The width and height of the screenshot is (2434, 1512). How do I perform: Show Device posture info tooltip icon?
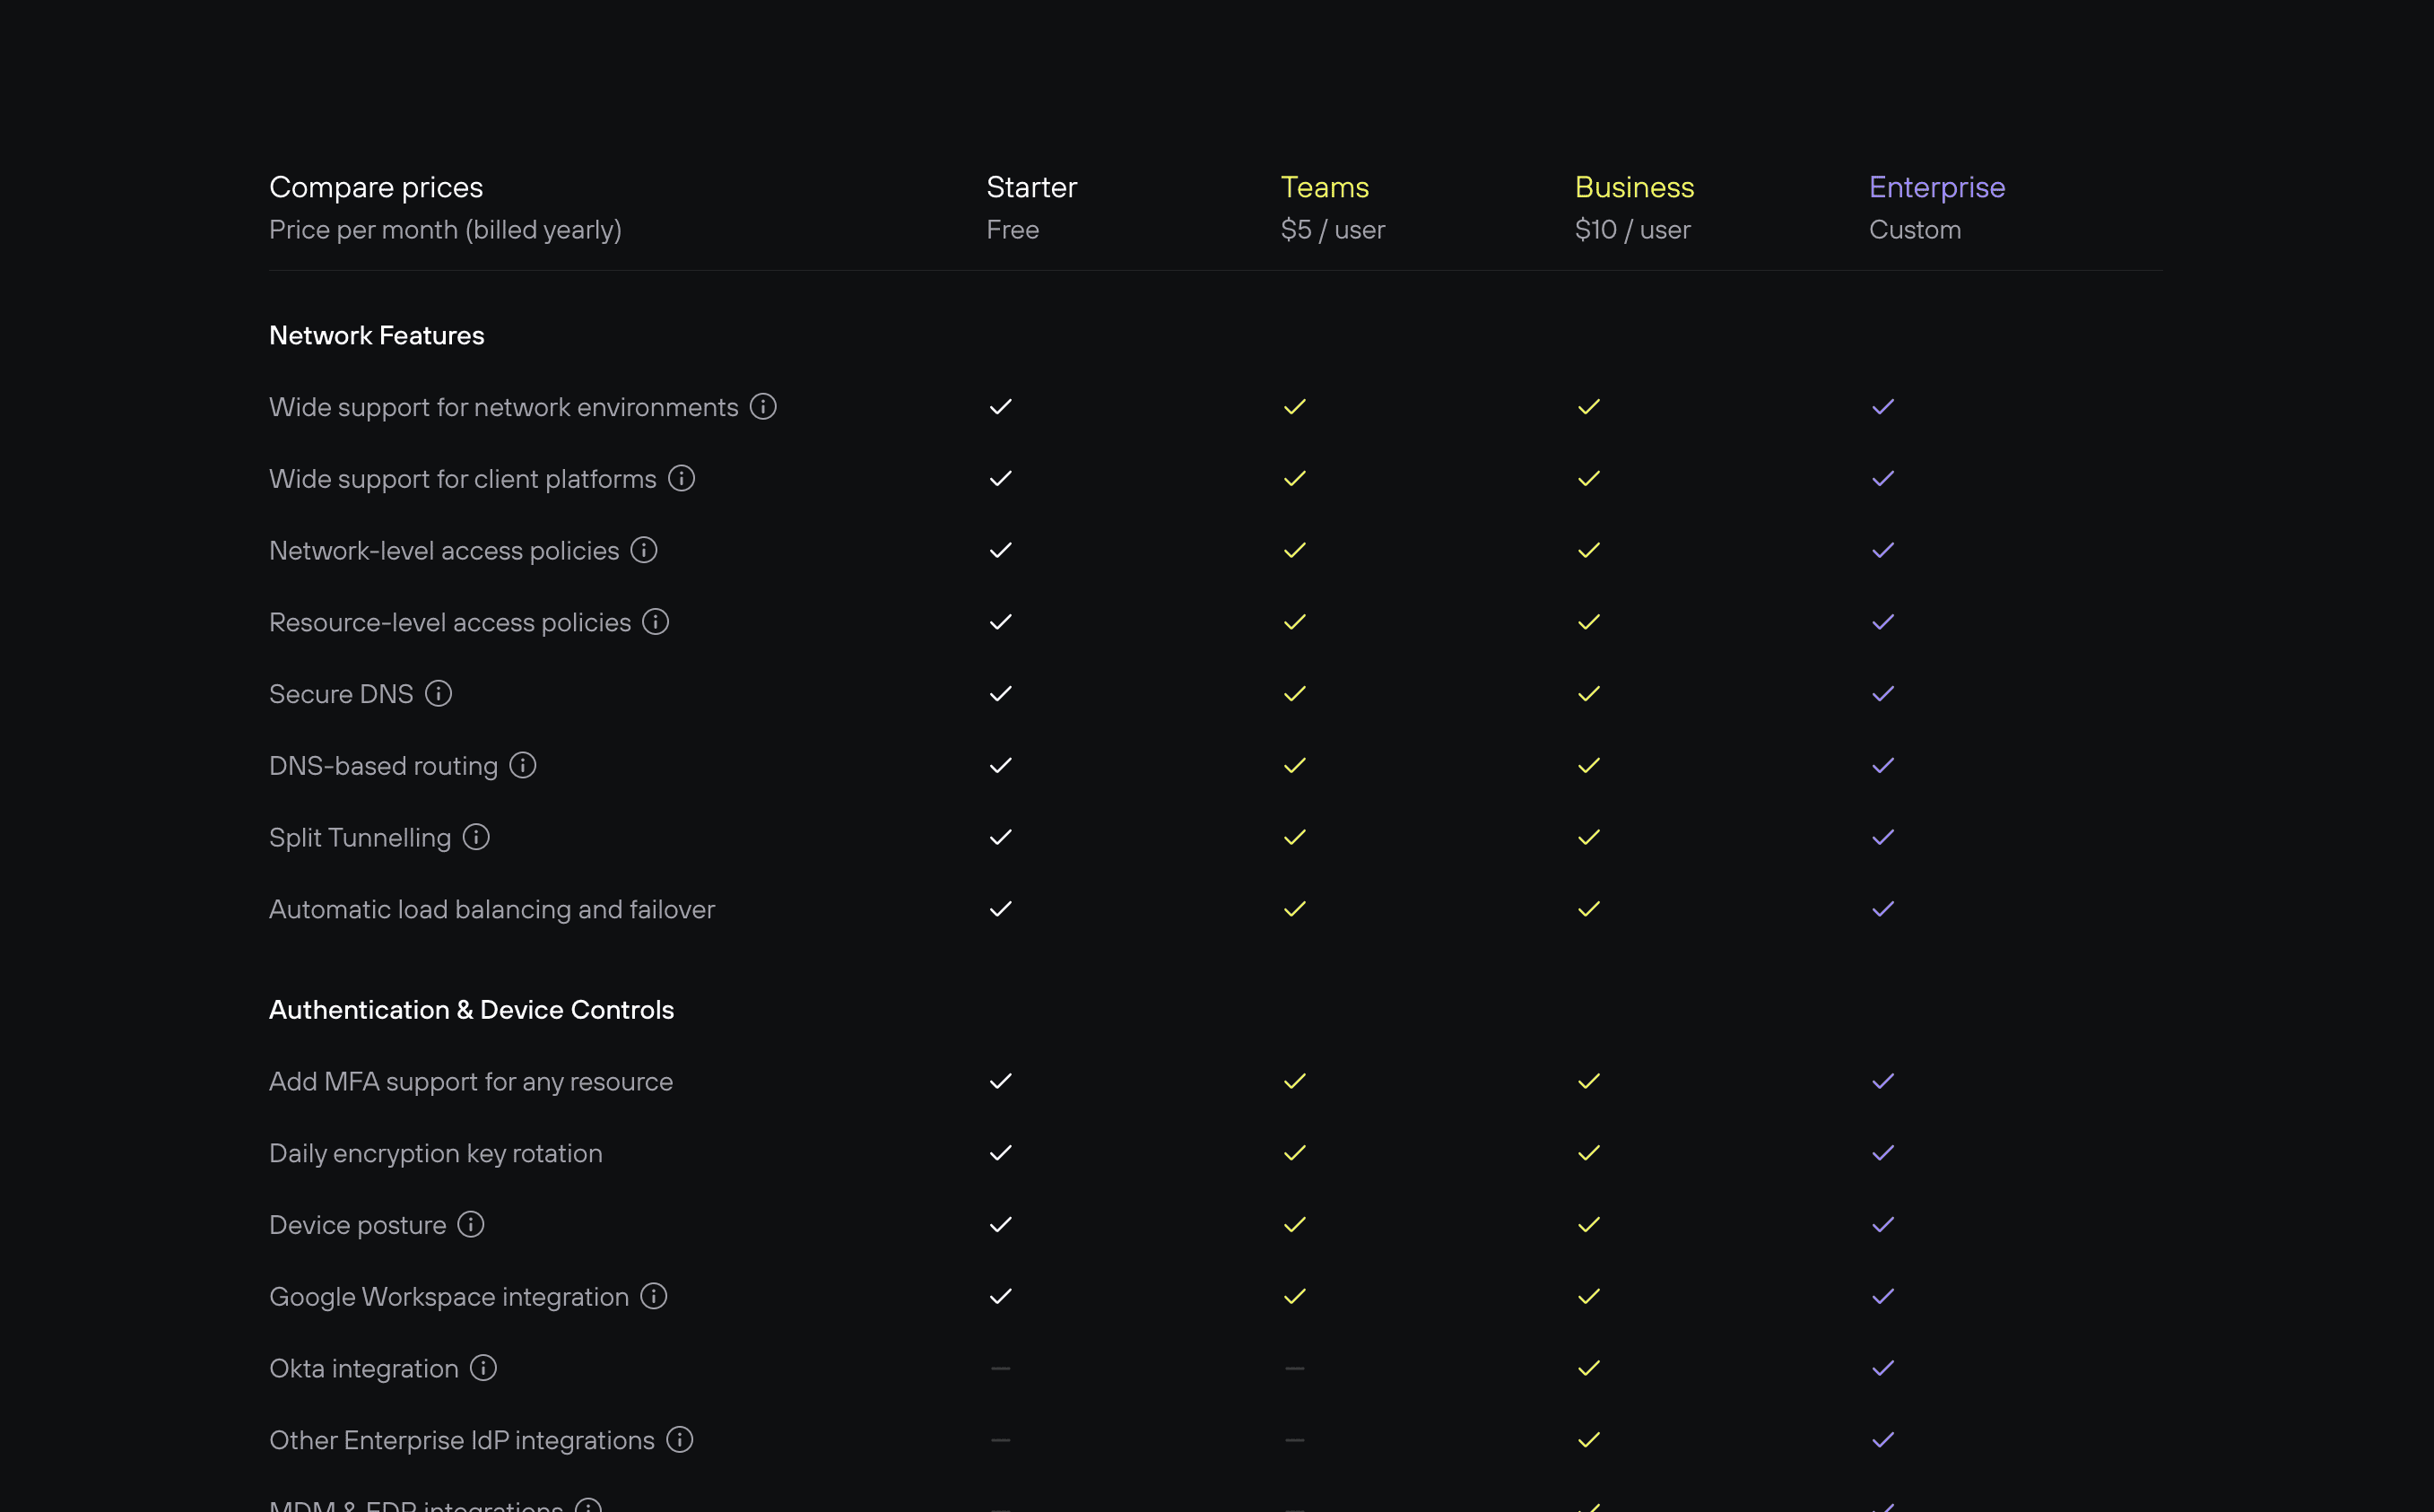471,1224
